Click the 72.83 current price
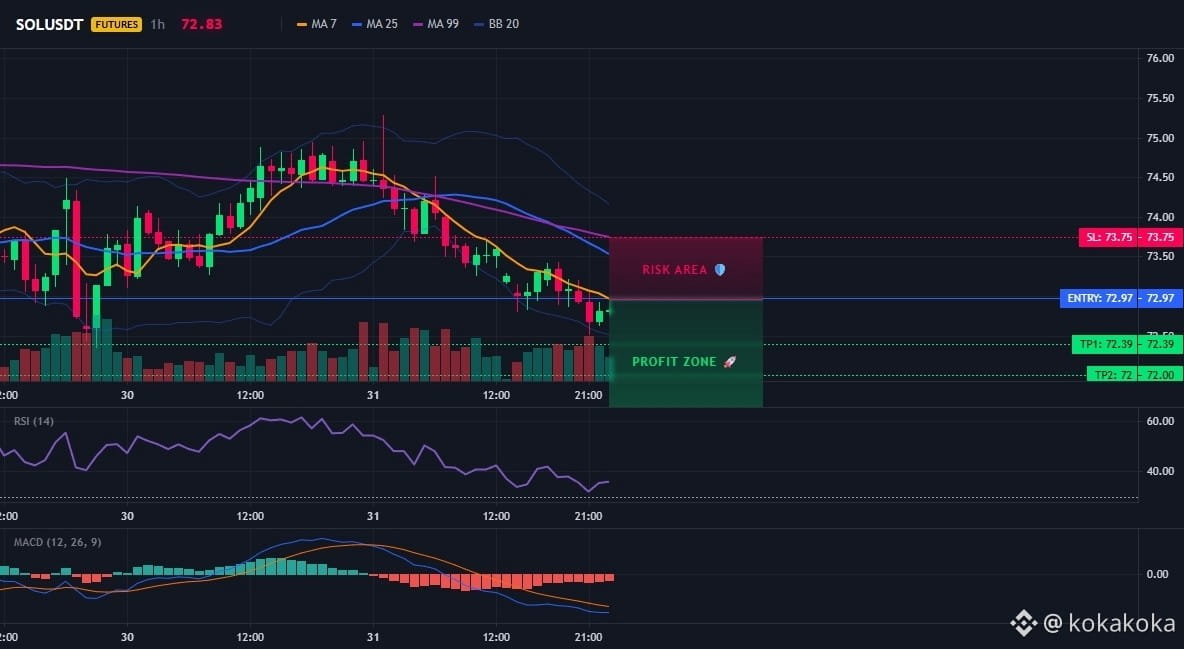 tap(202, 24)
